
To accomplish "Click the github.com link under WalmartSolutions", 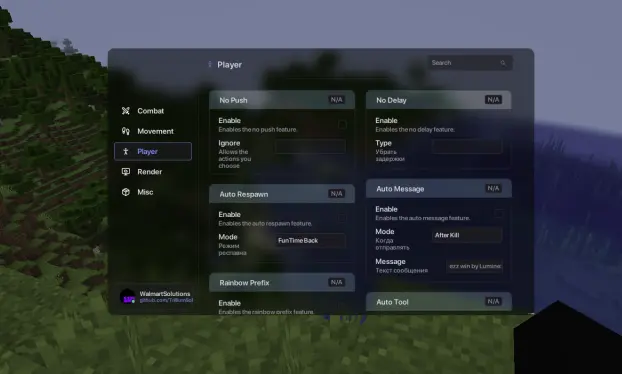I will tap(166, 300).
